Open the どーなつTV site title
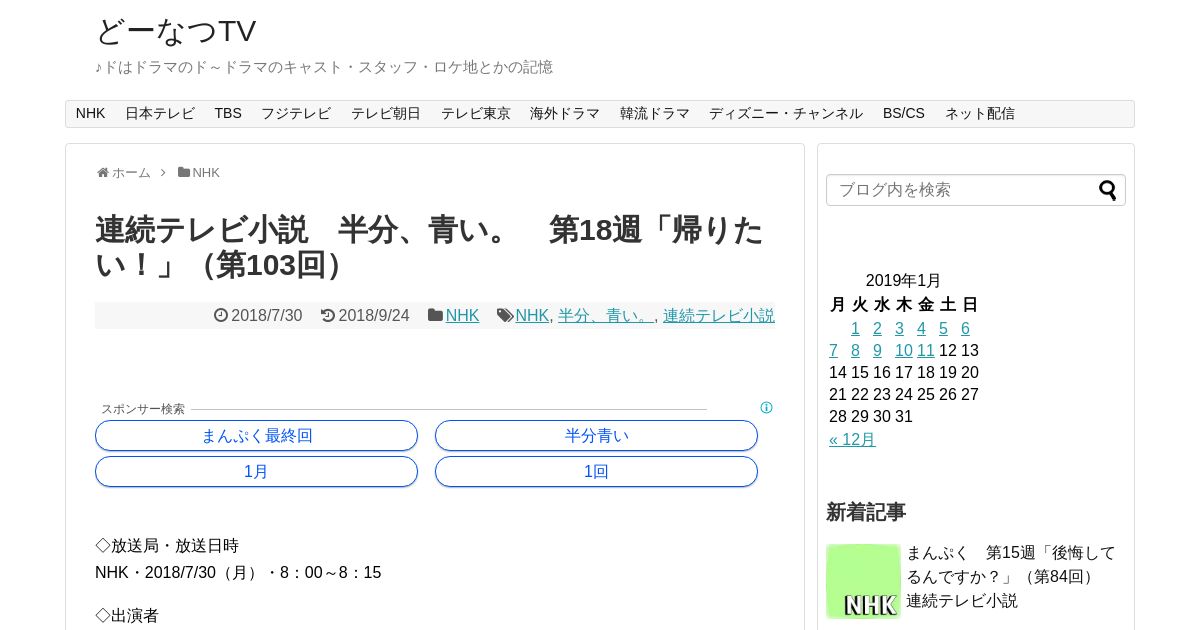The height and width of the screenshot is (630, 1200). 176,31
